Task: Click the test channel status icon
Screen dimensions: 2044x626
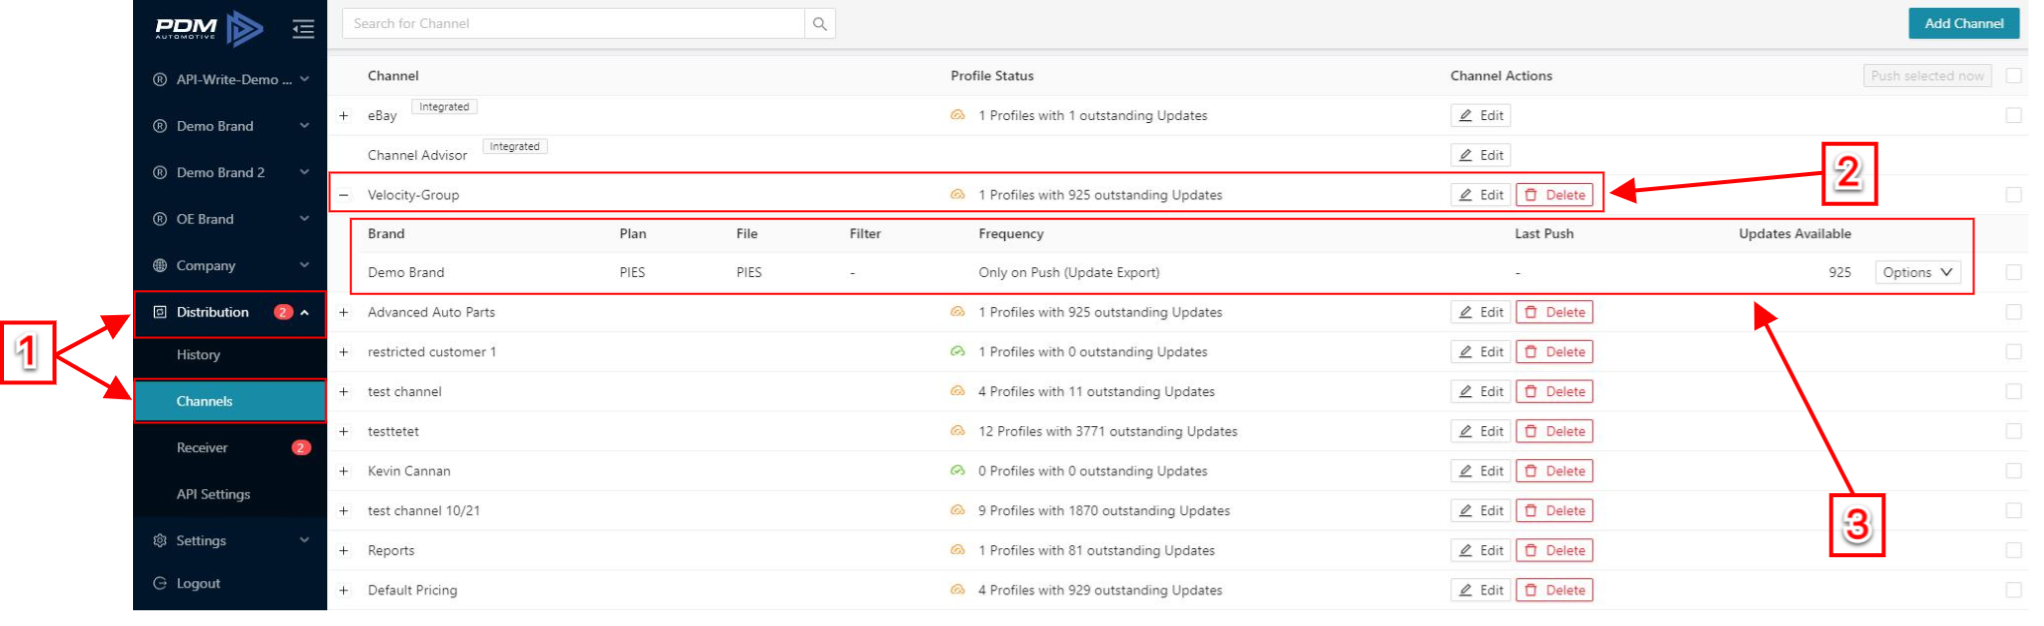Action: 958,391
